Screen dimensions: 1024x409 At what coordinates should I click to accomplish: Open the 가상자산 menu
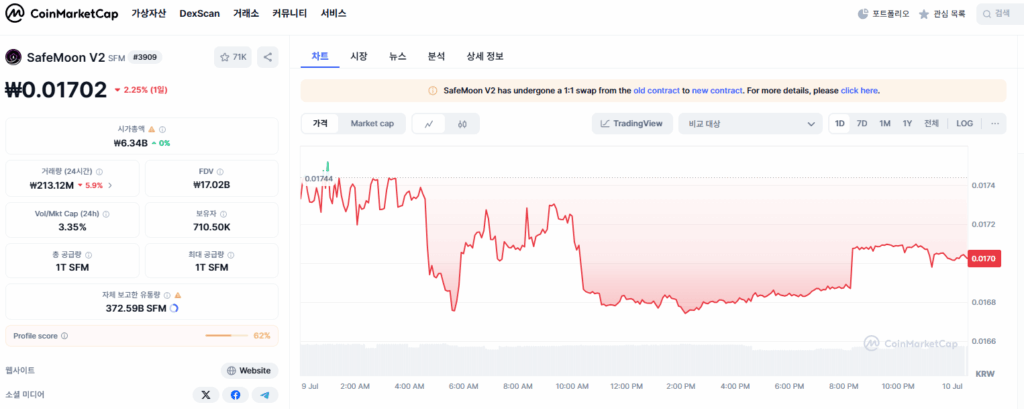[x=148, y=14]
